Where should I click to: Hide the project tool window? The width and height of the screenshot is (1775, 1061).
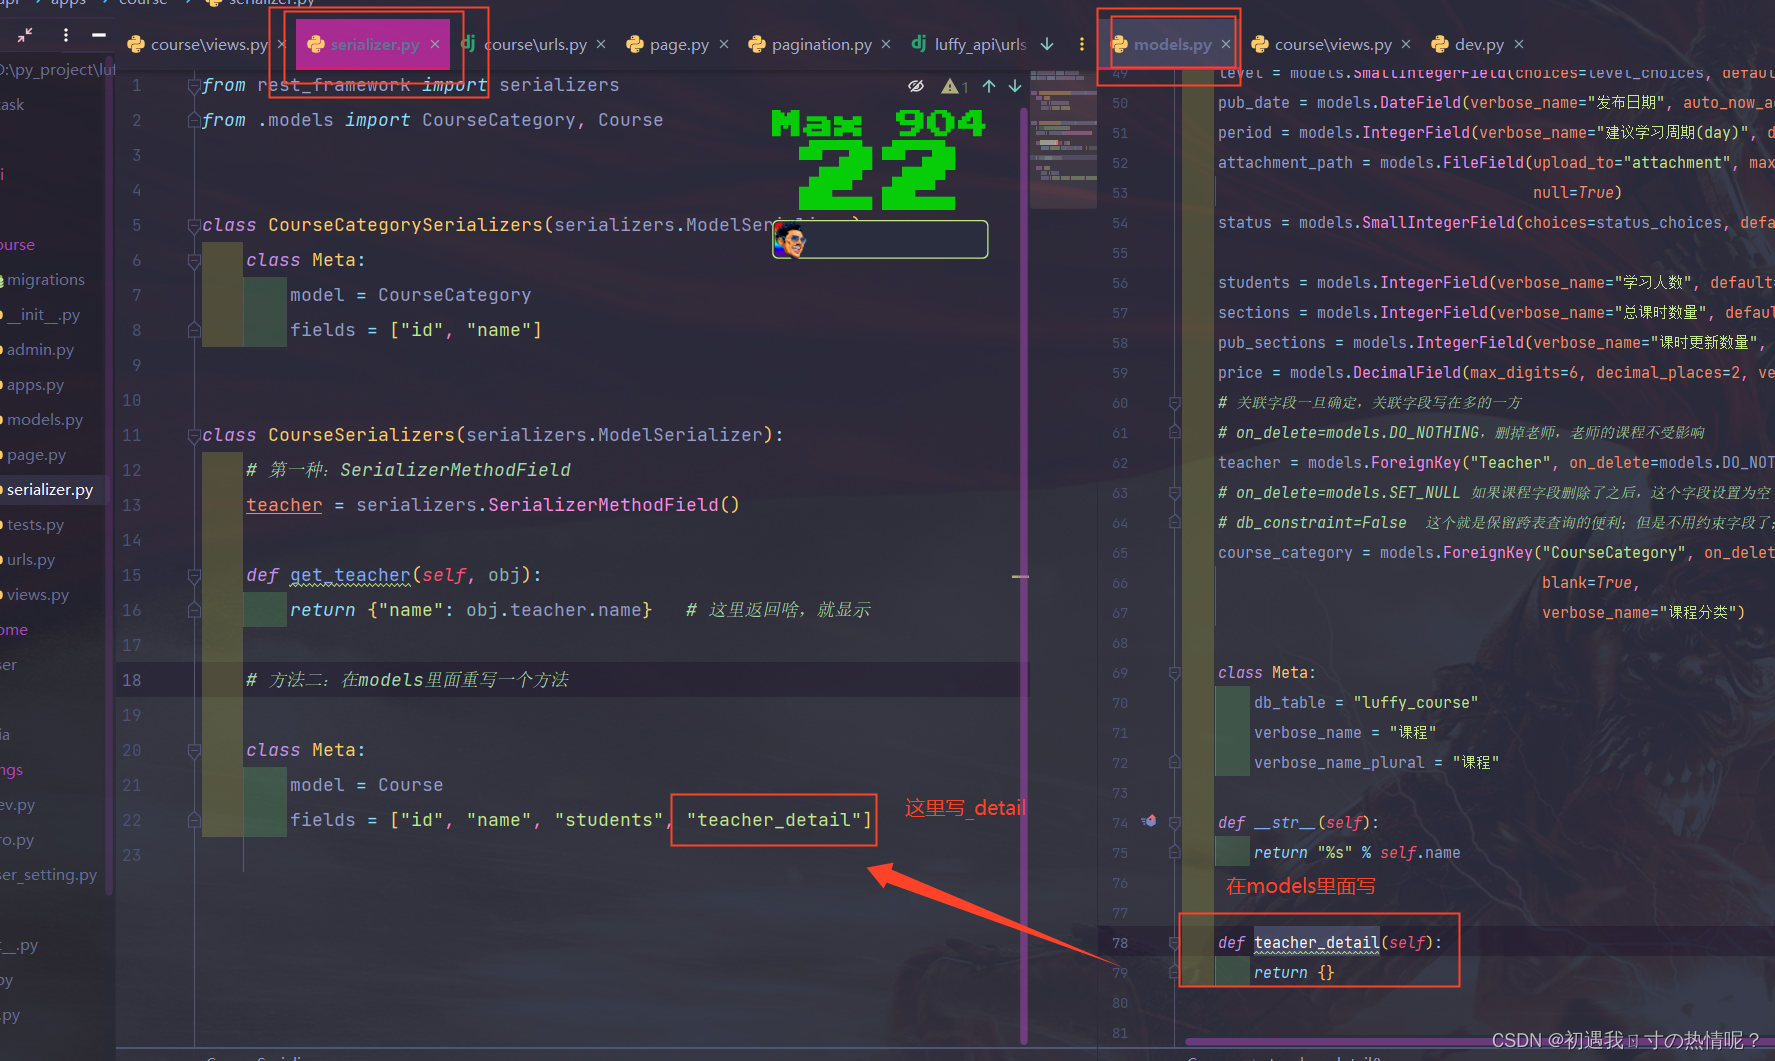pyautogui.click(x=98, y=35)
